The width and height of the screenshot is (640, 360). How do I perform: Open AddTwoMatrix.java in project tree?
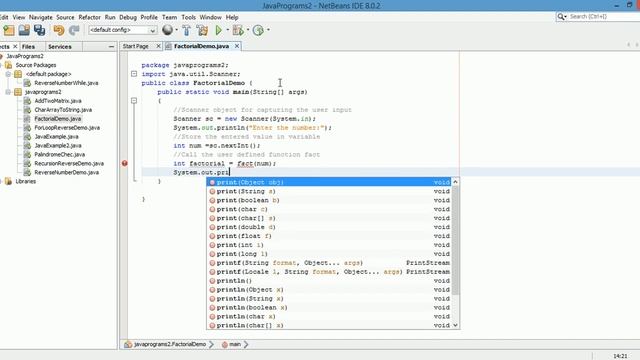click(58, 101)
